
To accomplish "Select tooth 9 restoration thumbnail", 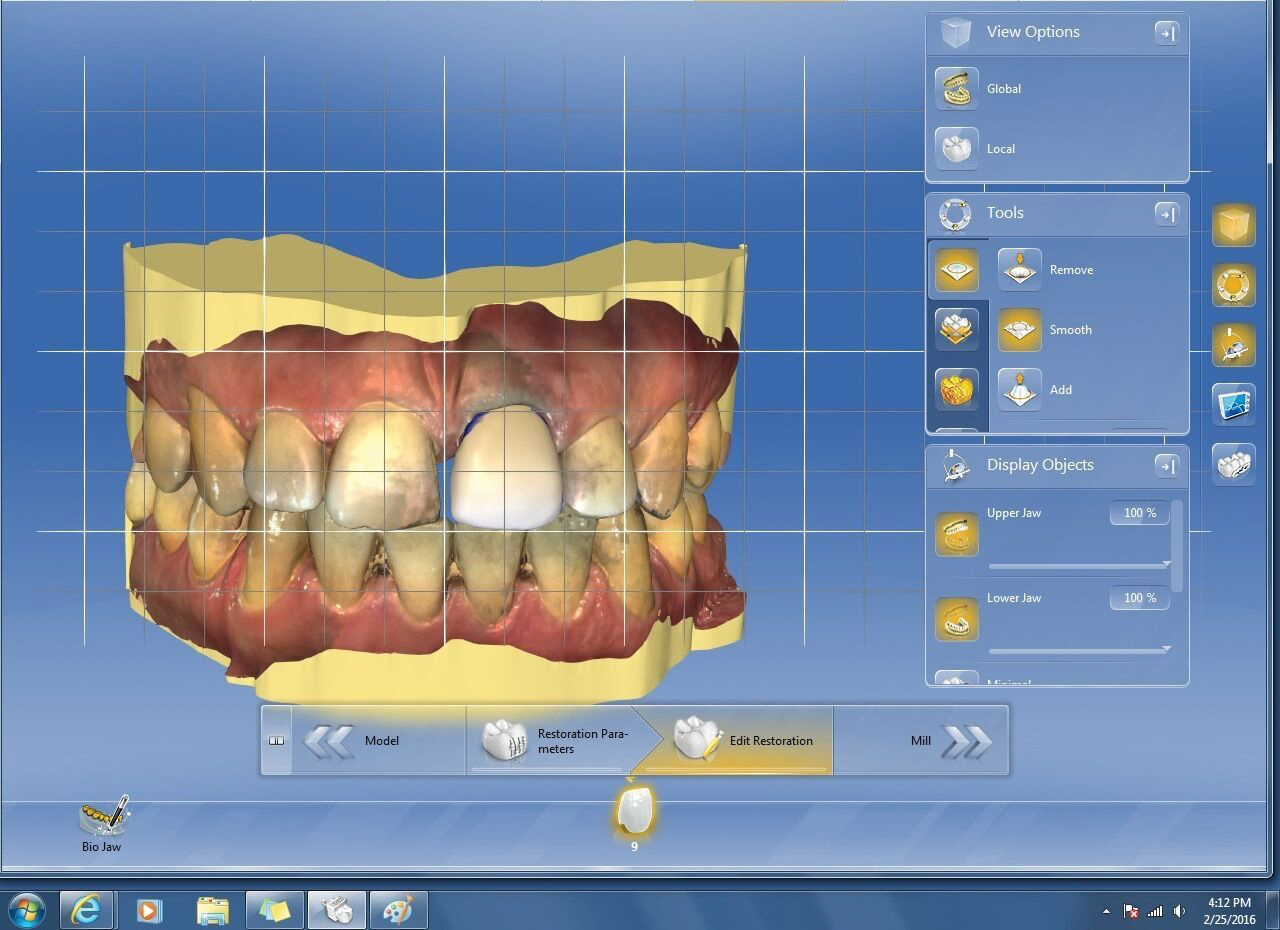I will point(635,811).
